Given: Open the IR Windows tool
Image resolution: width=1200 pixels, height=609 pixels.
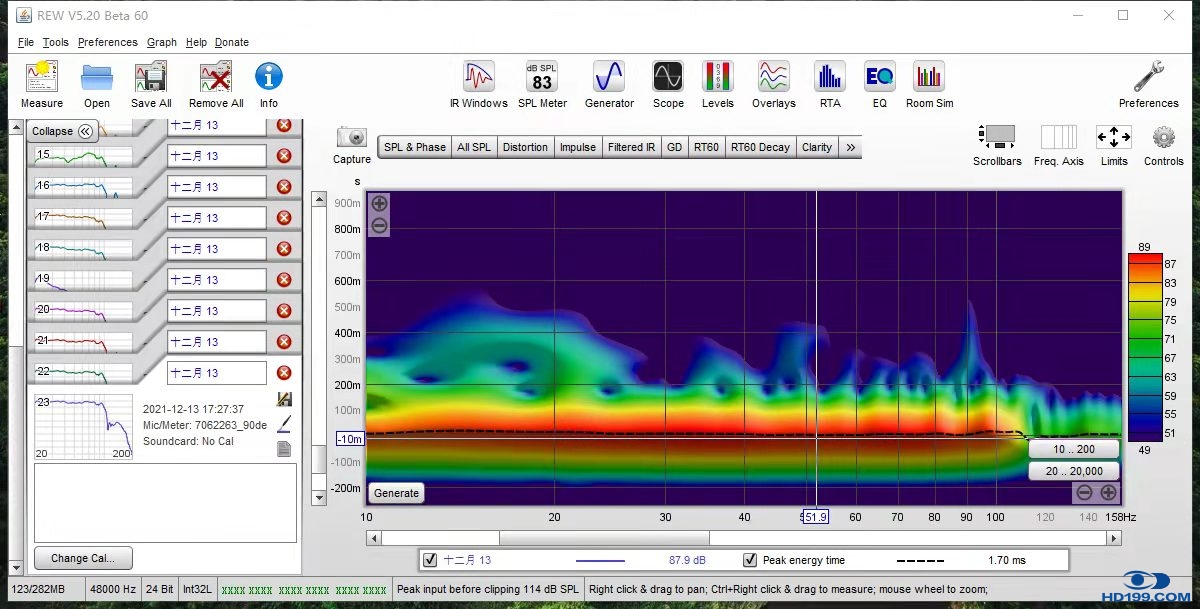Looking at the screenshot, I should (x=478, y=78).
